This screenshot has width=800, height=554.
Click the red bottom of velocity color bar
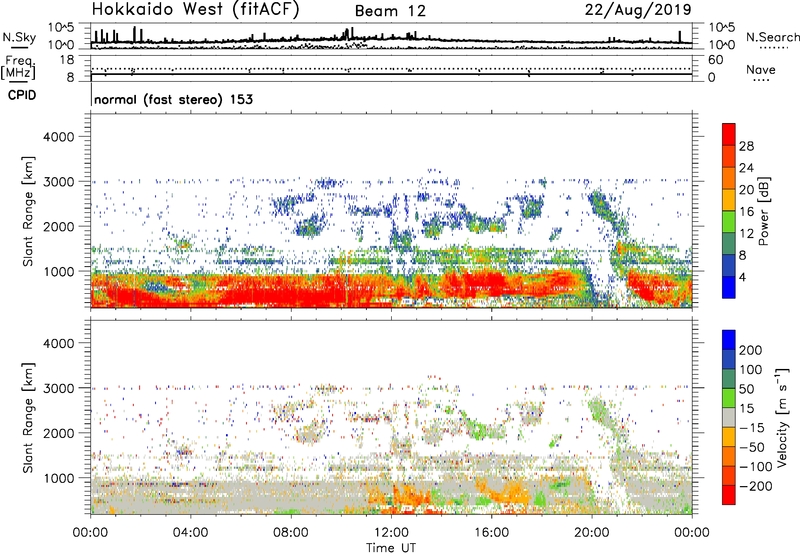coord(729,496)
